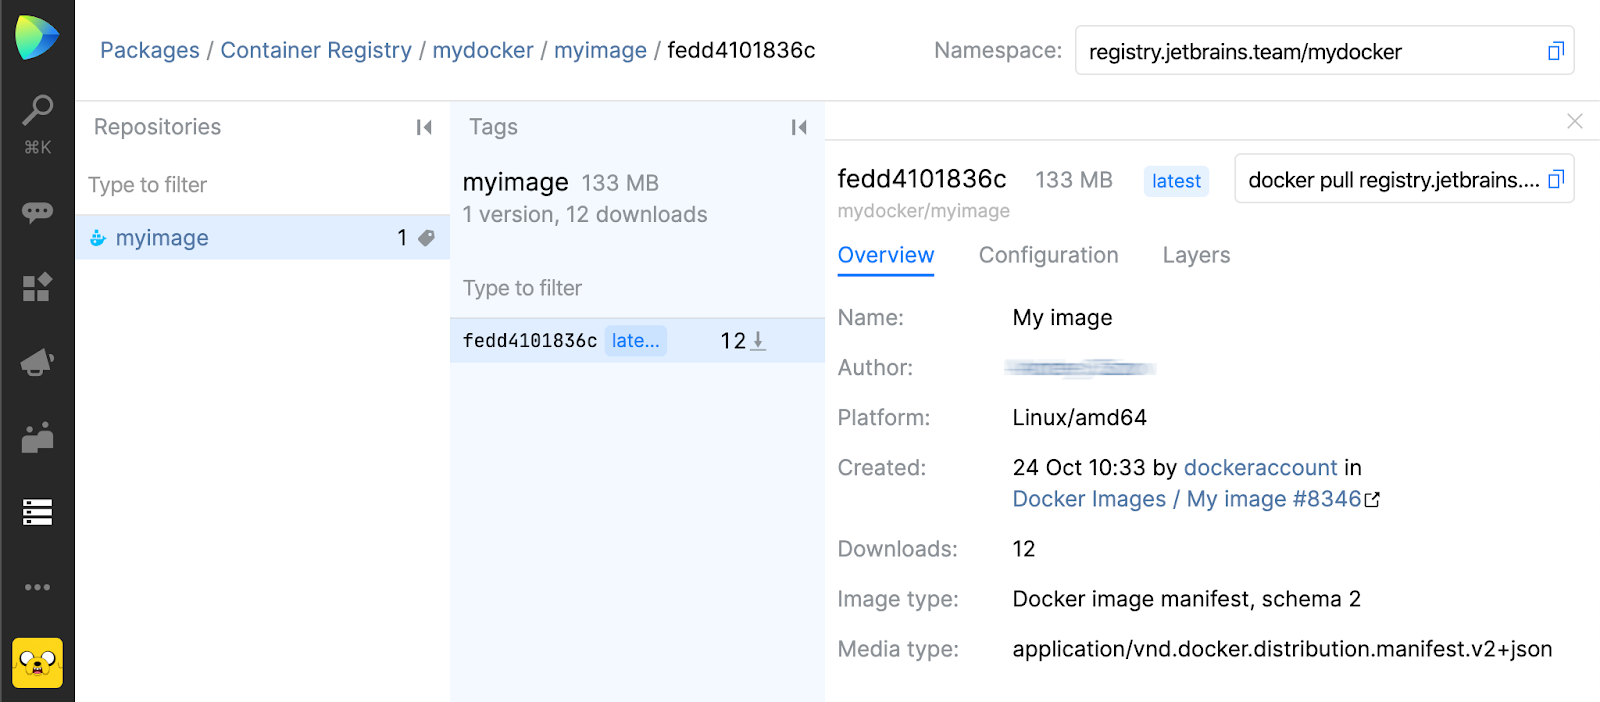Click the fedd4101836c breadcrumb text
Screen dimensions: 1600x702
(x=741, y=50)
